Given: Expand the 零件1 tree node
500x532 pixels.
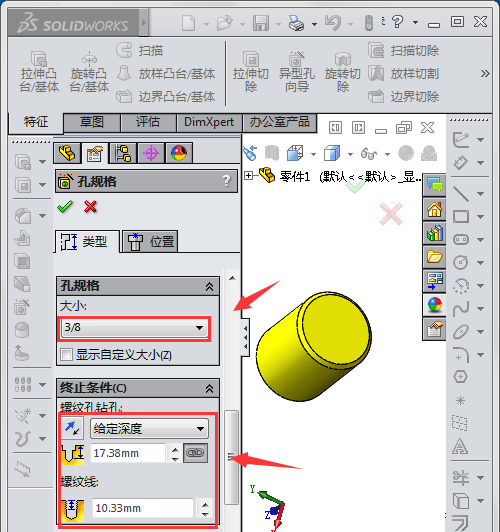Looking at the screenshot, I should tap(249, 176).
